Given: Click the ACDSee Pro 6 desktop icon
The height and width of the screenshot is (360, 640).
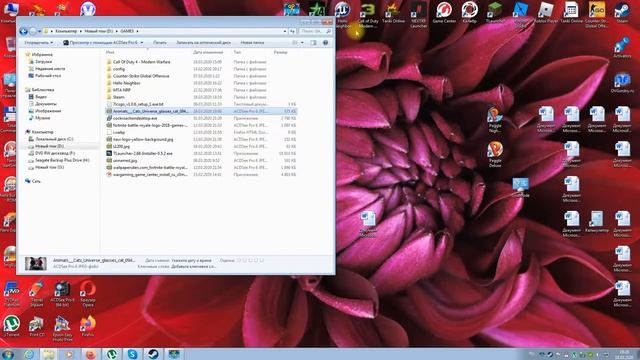Looking at the screenshot, I should (x=62, y=294).
